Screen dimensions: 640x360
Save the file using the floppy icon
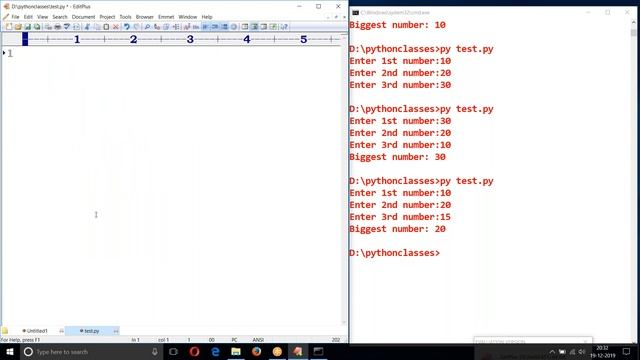pos(27,27)
